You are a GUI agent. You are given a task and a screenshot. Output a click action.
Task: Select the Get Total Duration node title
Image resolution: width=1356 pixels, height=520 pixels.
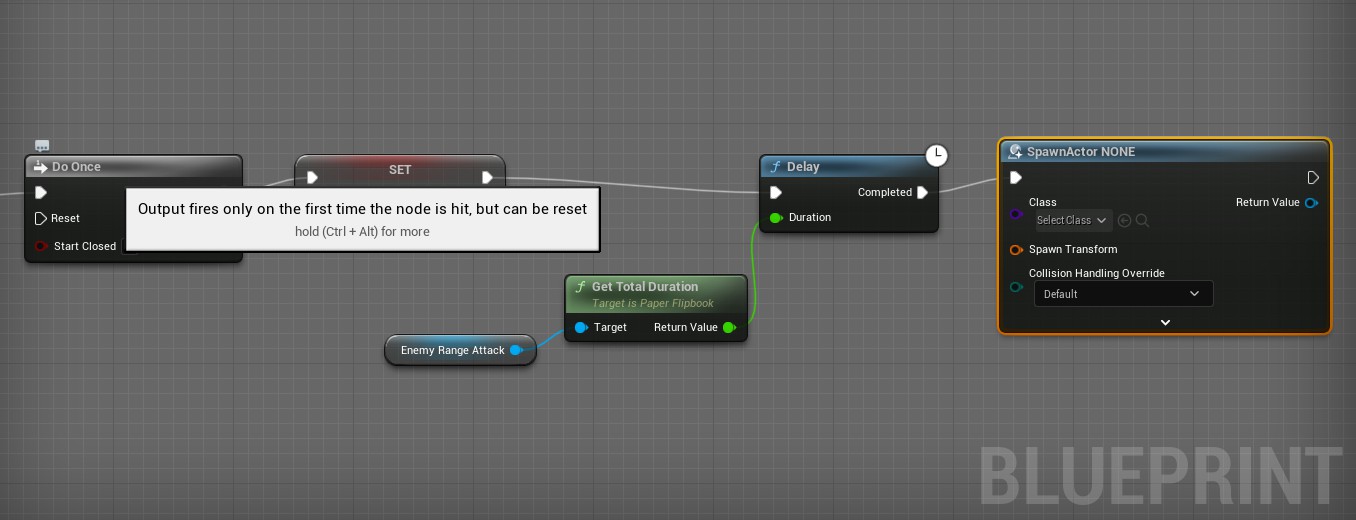(644, 287)
